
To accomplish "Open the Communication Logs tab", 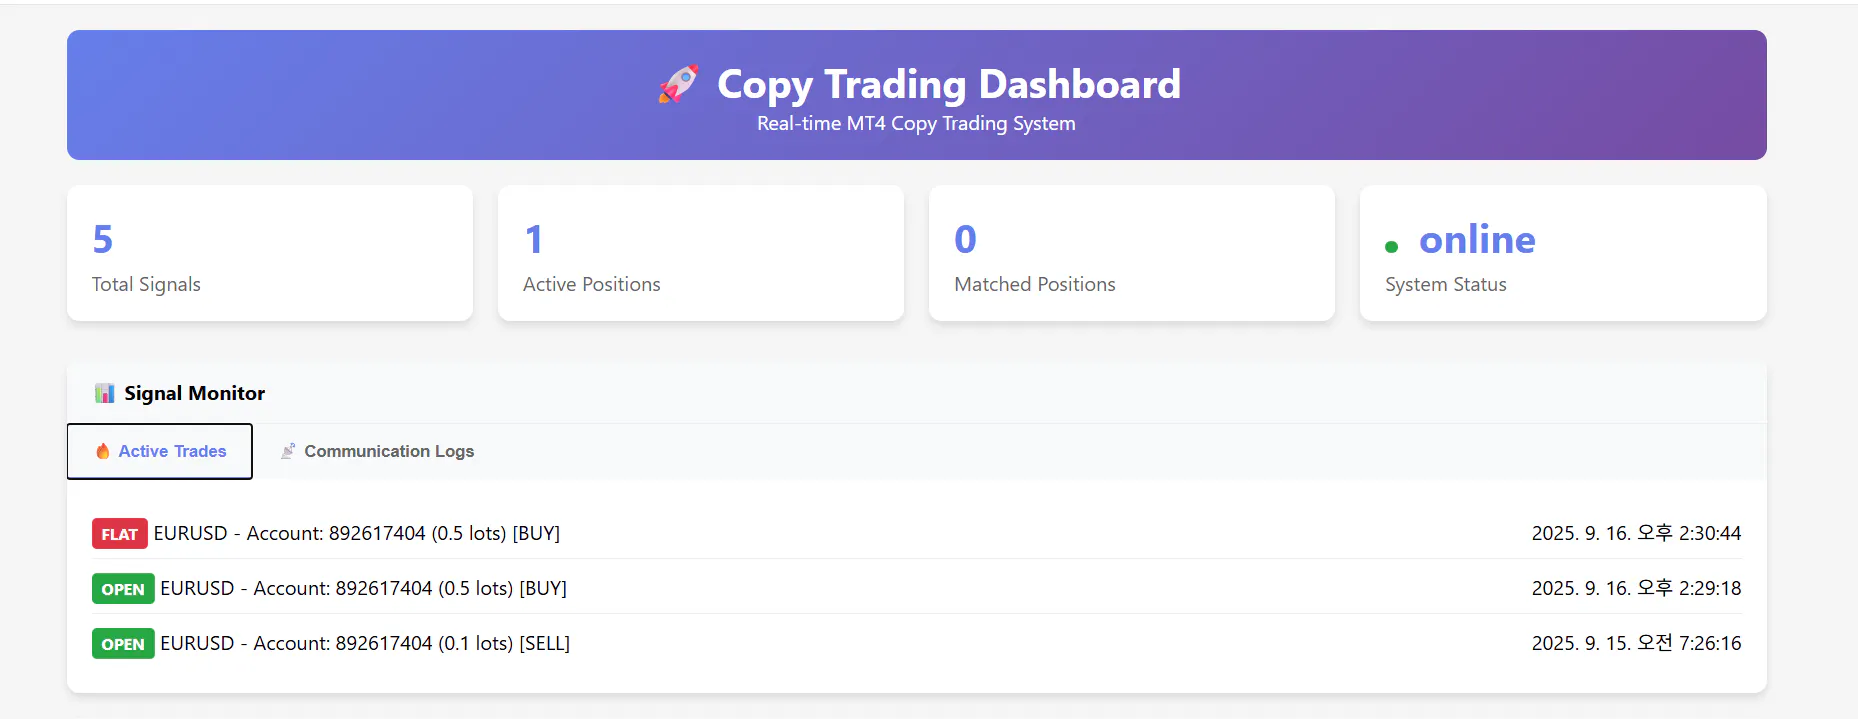I will point(388,451).
